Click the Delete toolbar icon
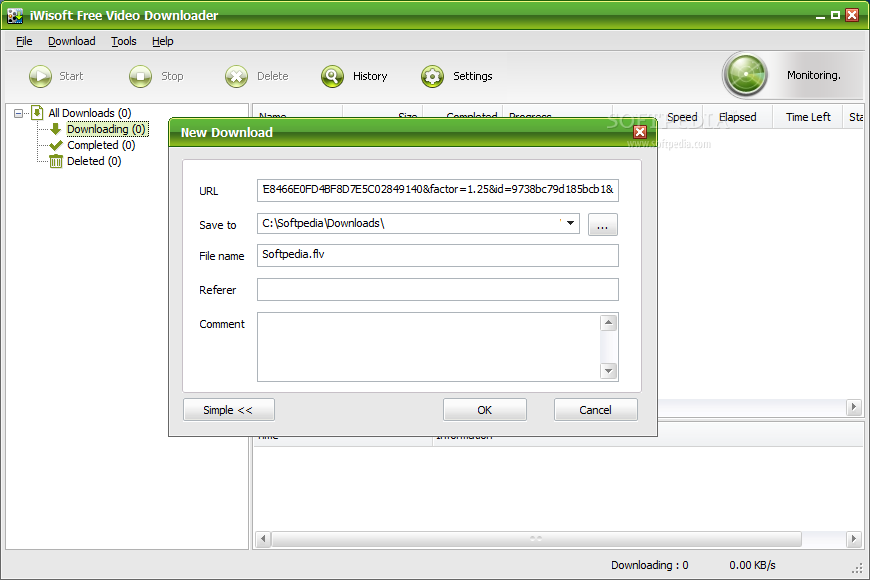870x580 pixels. (236, 76)
